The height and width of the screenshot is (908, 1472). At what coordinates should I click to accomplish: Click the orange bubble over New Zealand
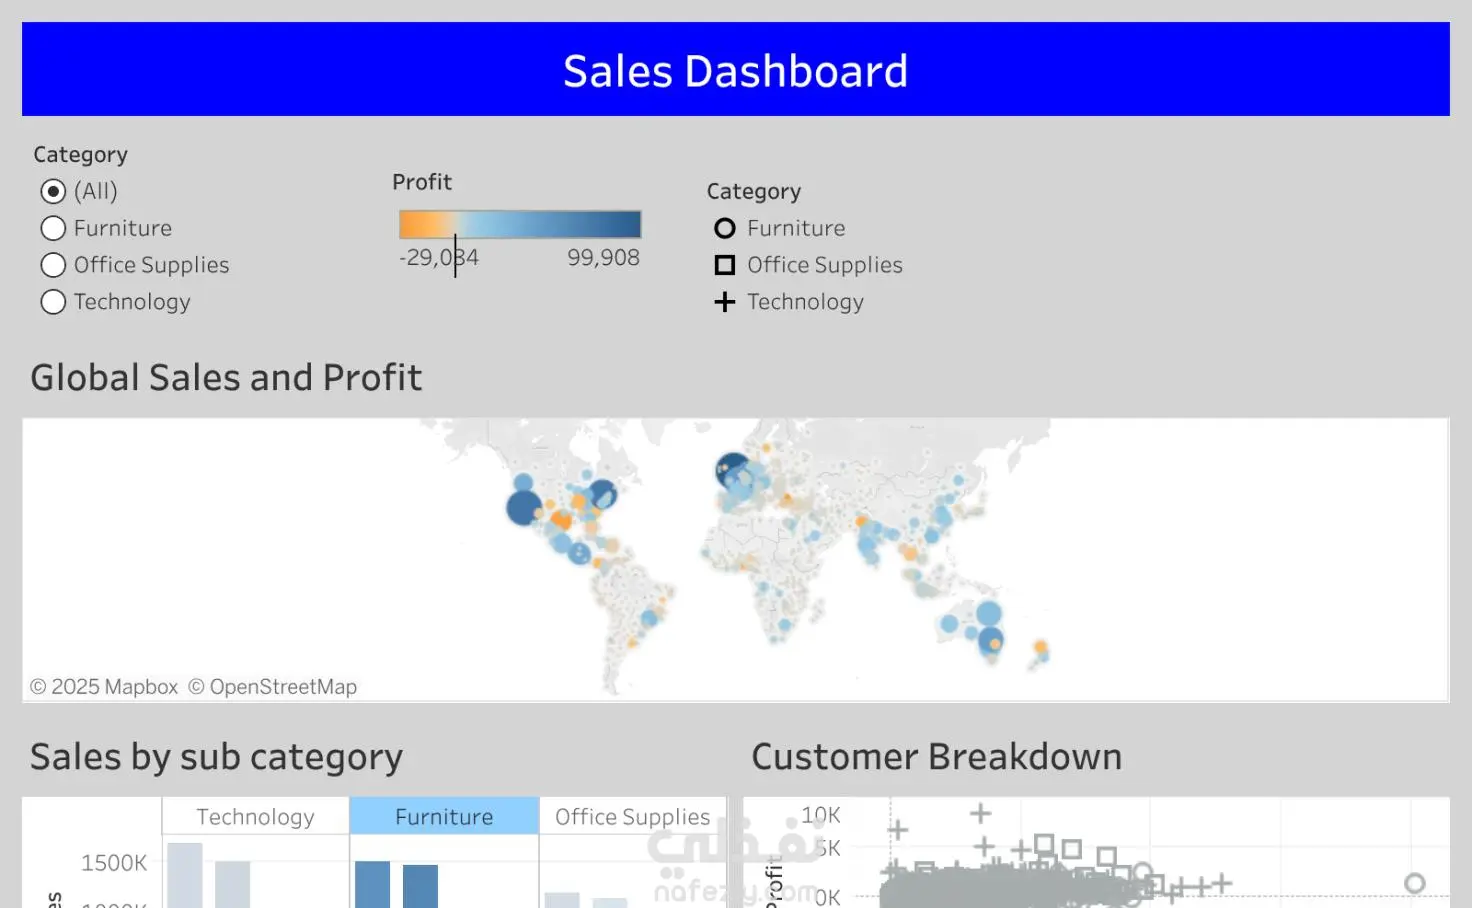coord(1040,647)
